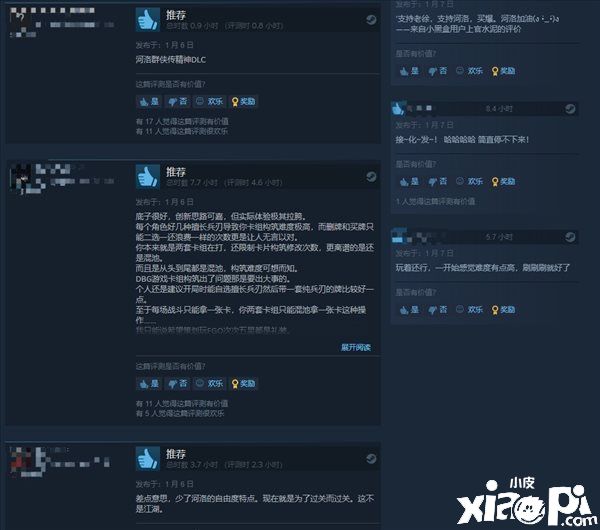Open the first reviewer's avatar profile
This screenshot has width=600, height=530.
[24, 22]
